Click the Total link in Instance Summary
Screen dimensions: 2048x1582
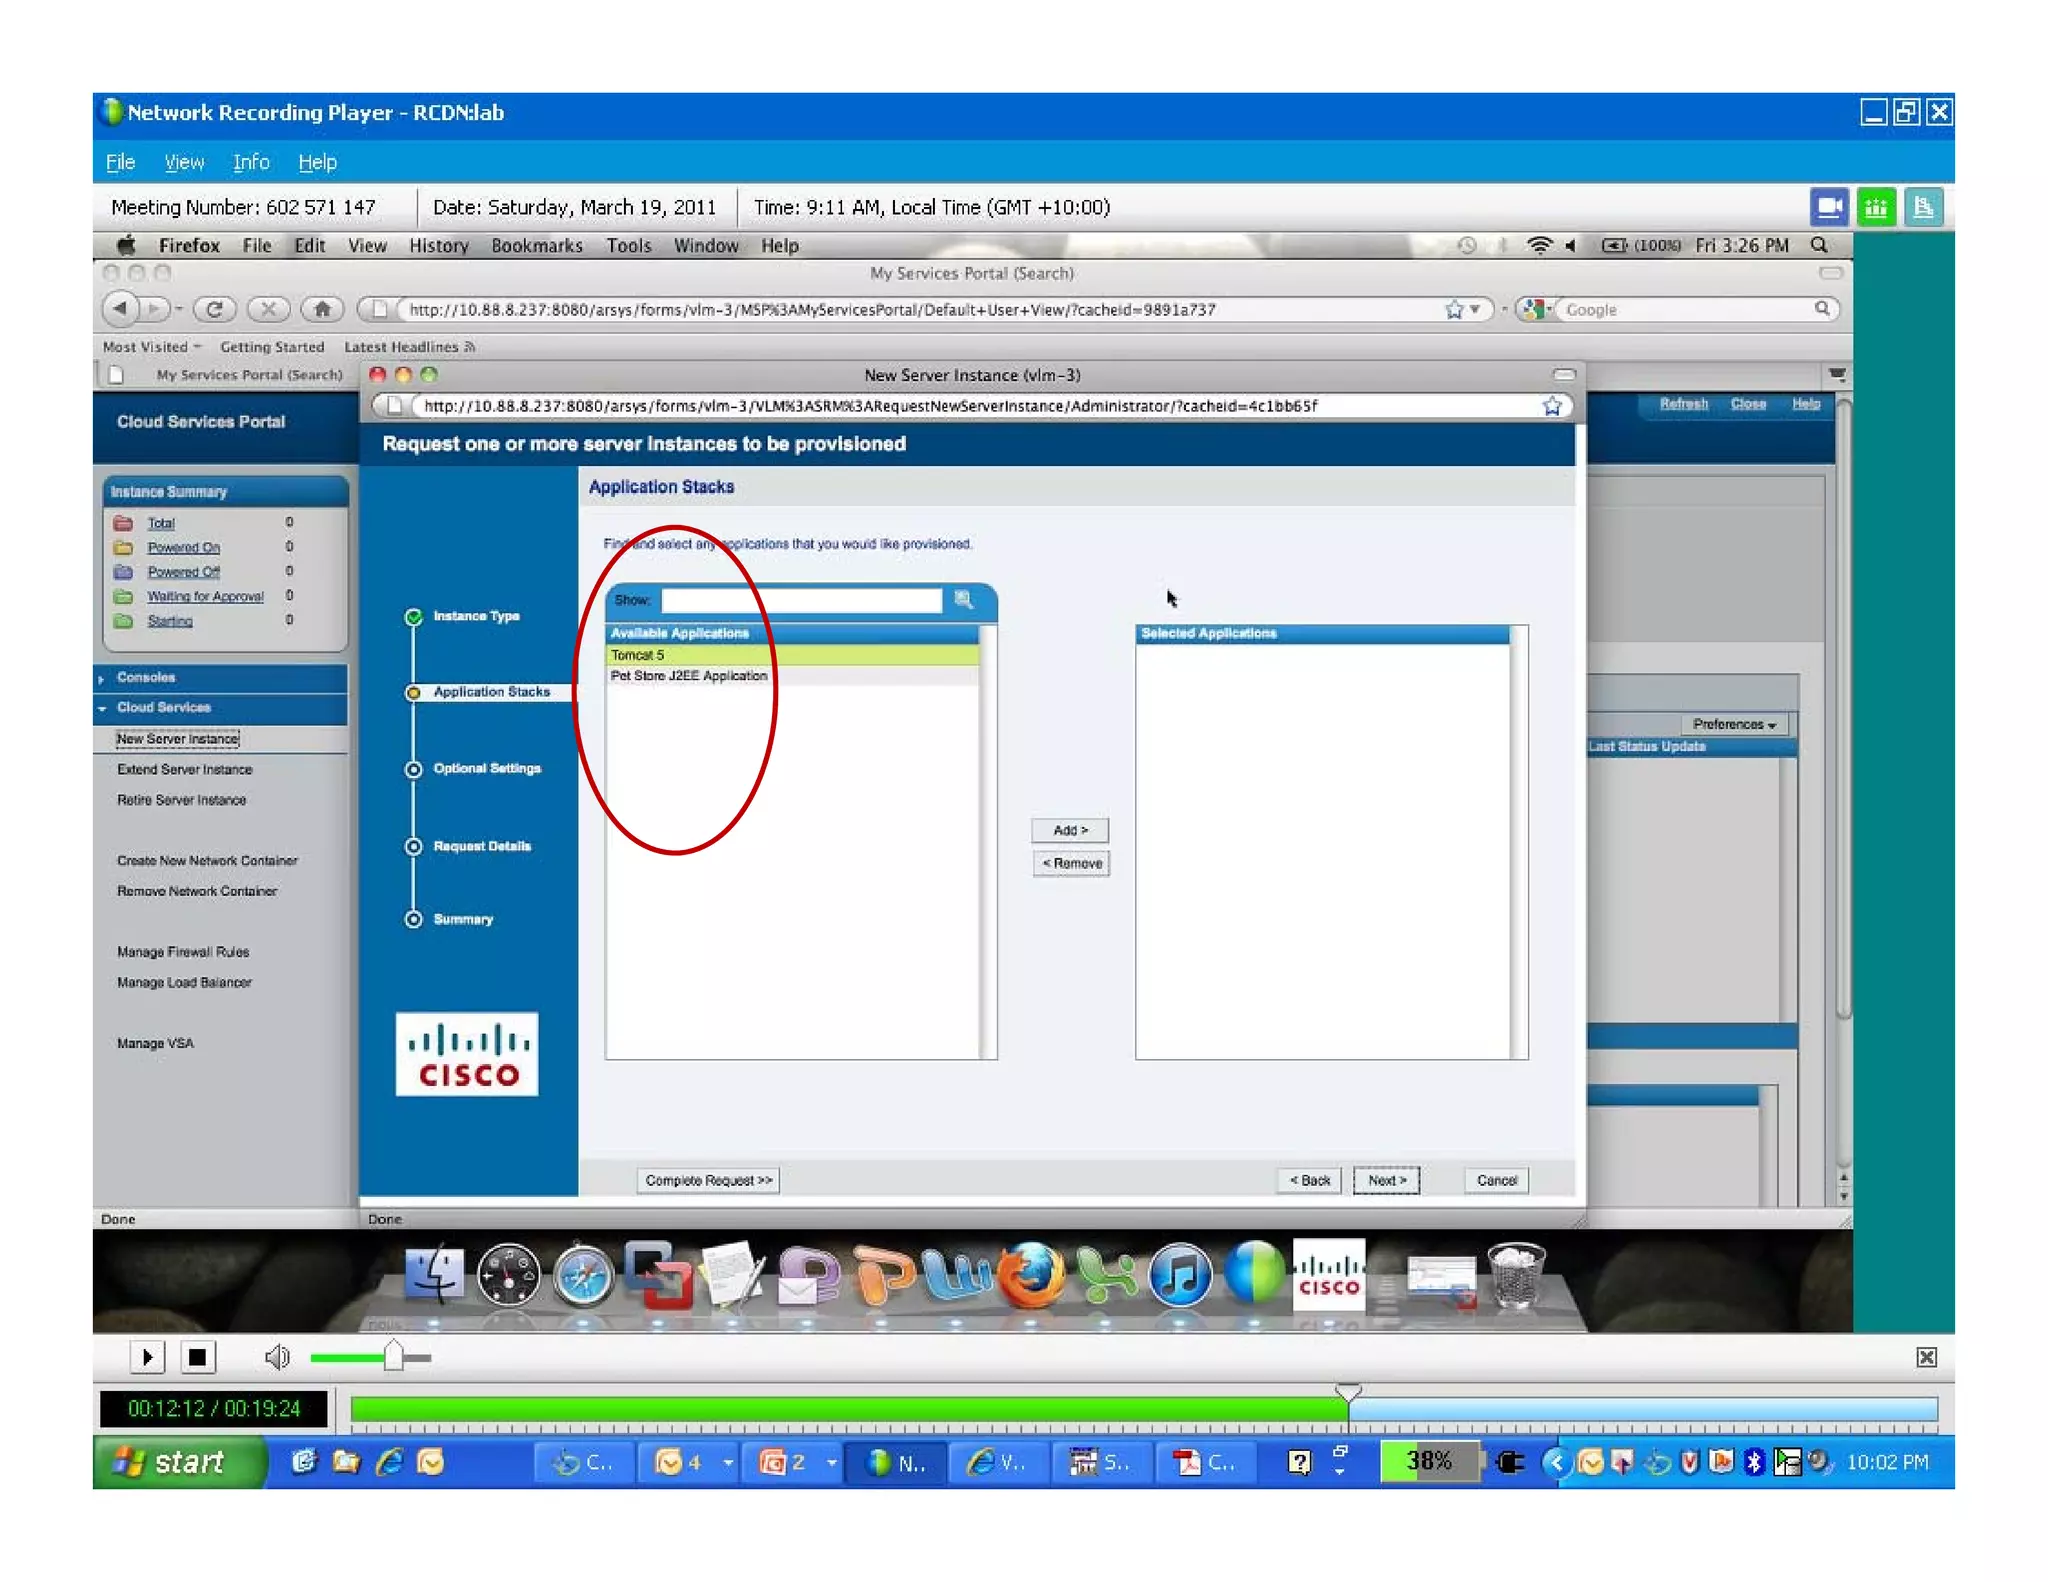[161, 523]
